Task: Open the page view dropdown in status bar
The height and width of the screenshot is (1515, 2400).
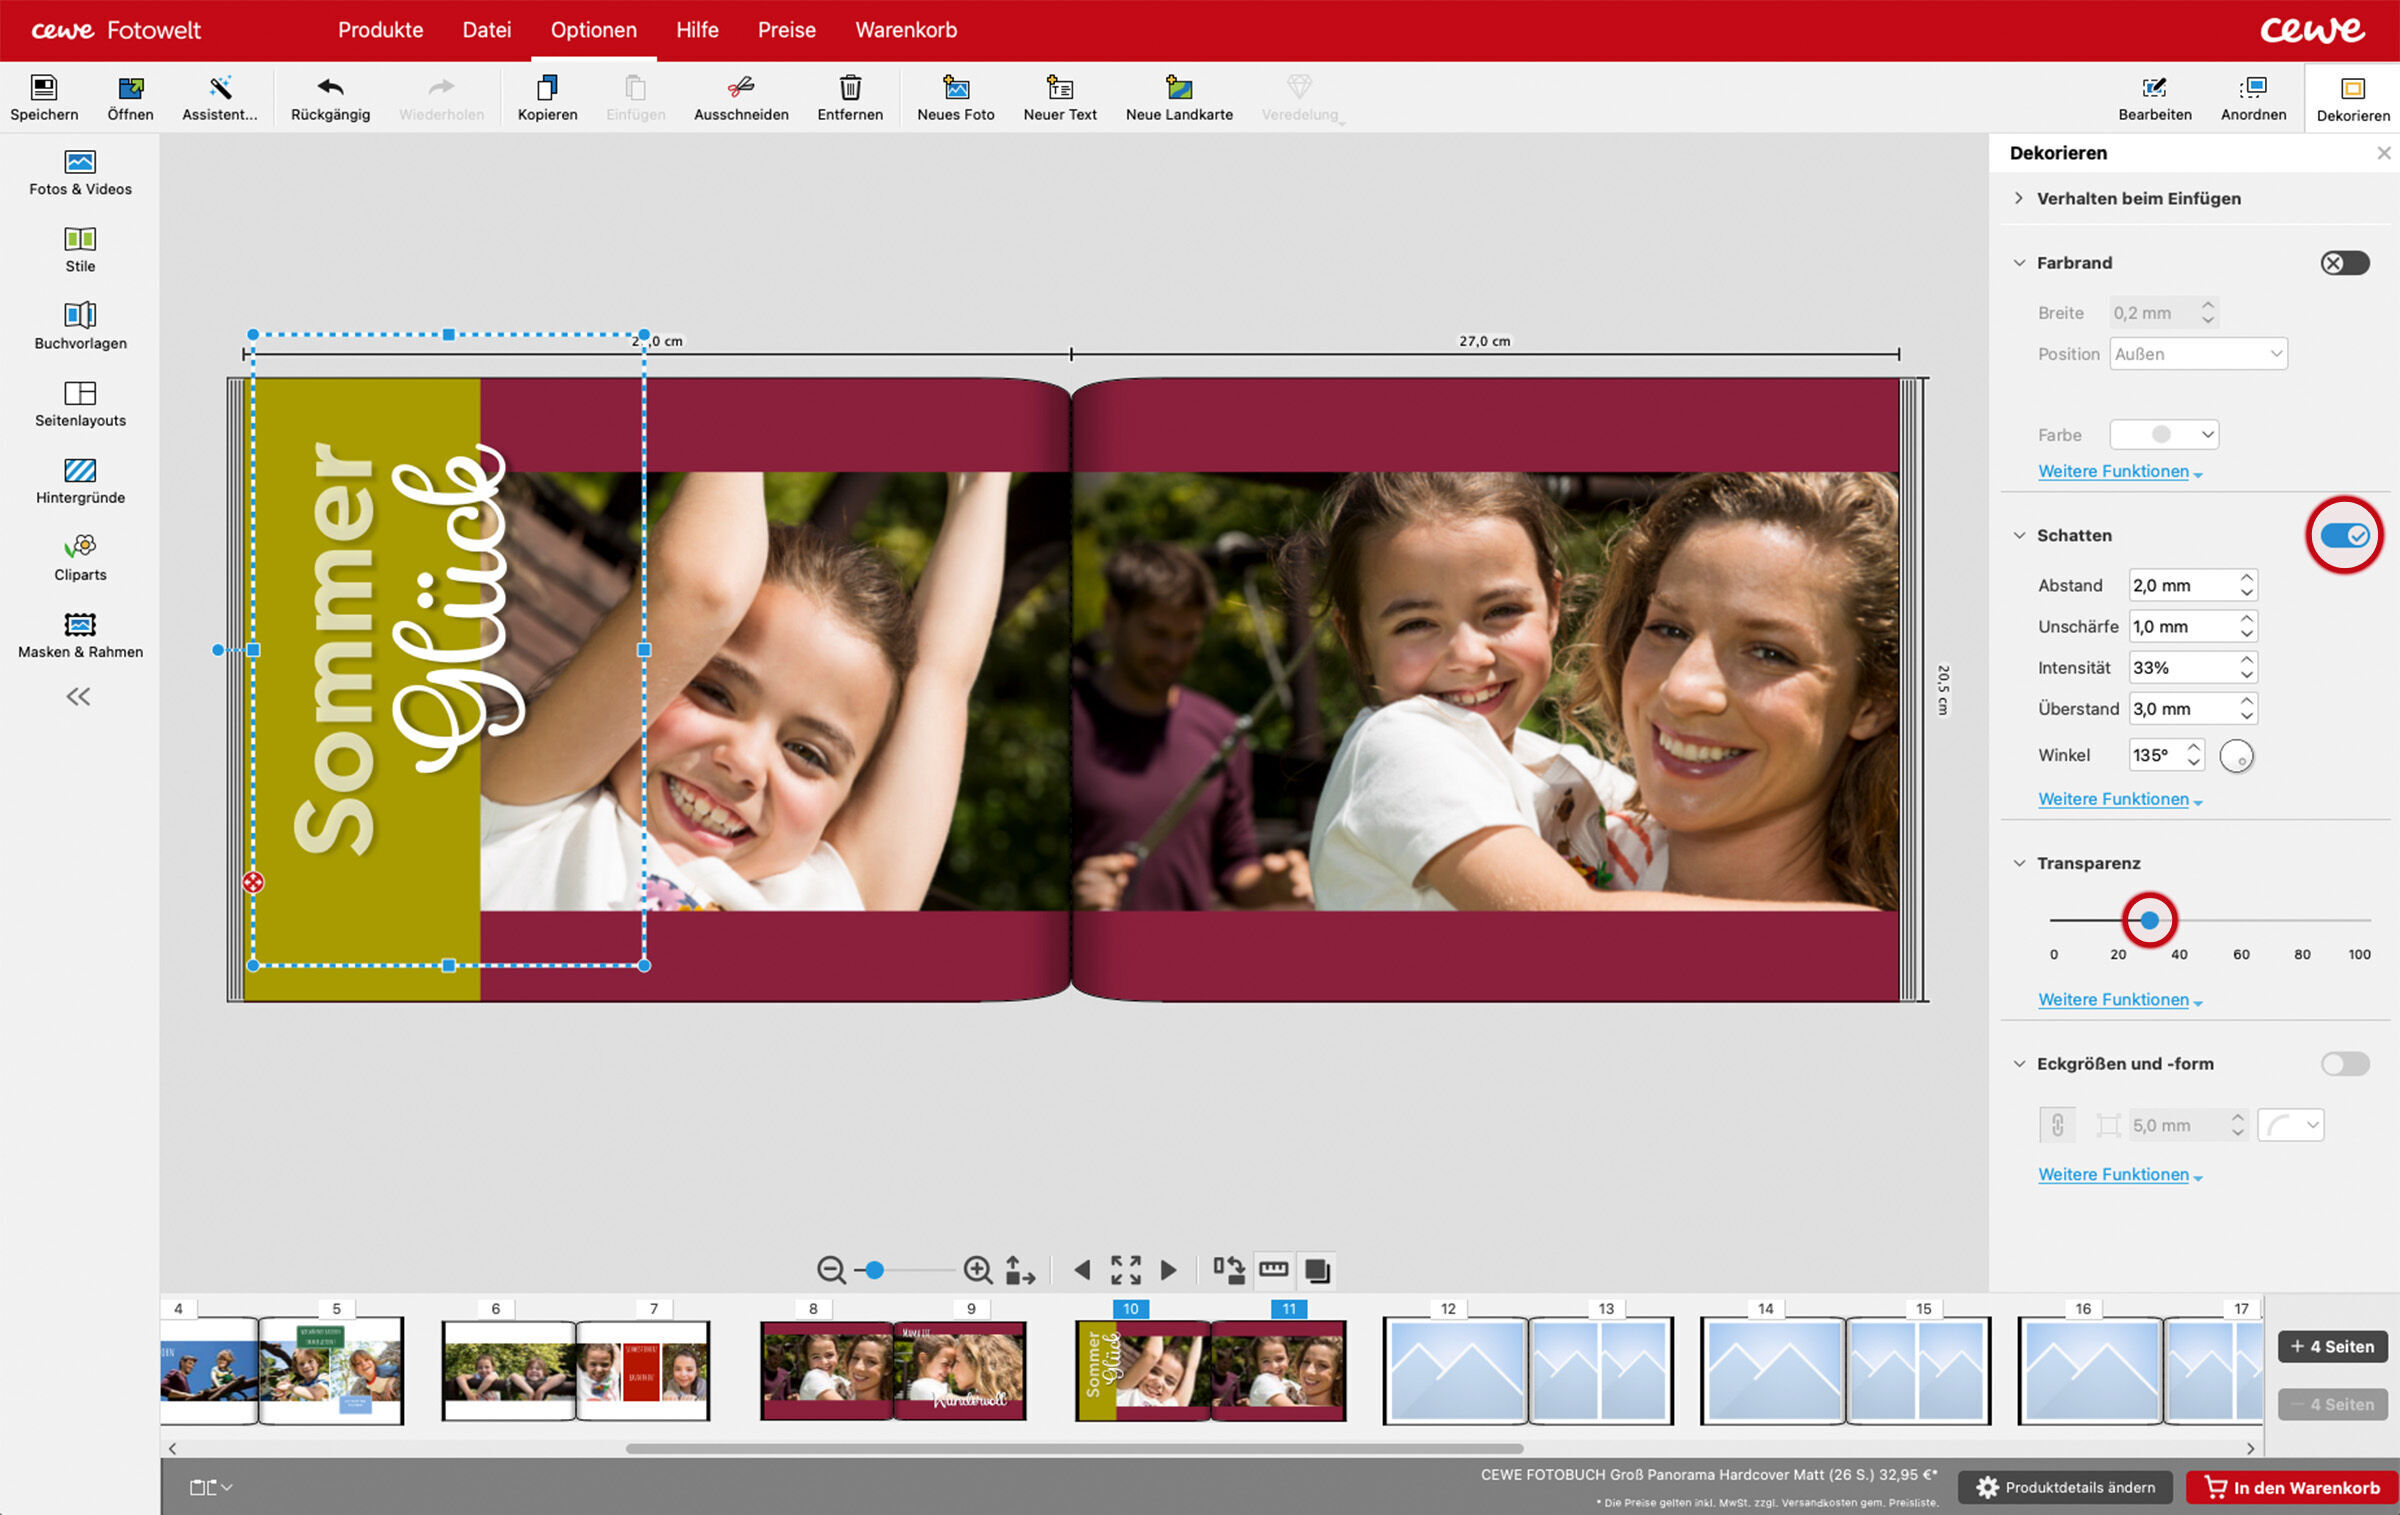Action: (211, 1487)
